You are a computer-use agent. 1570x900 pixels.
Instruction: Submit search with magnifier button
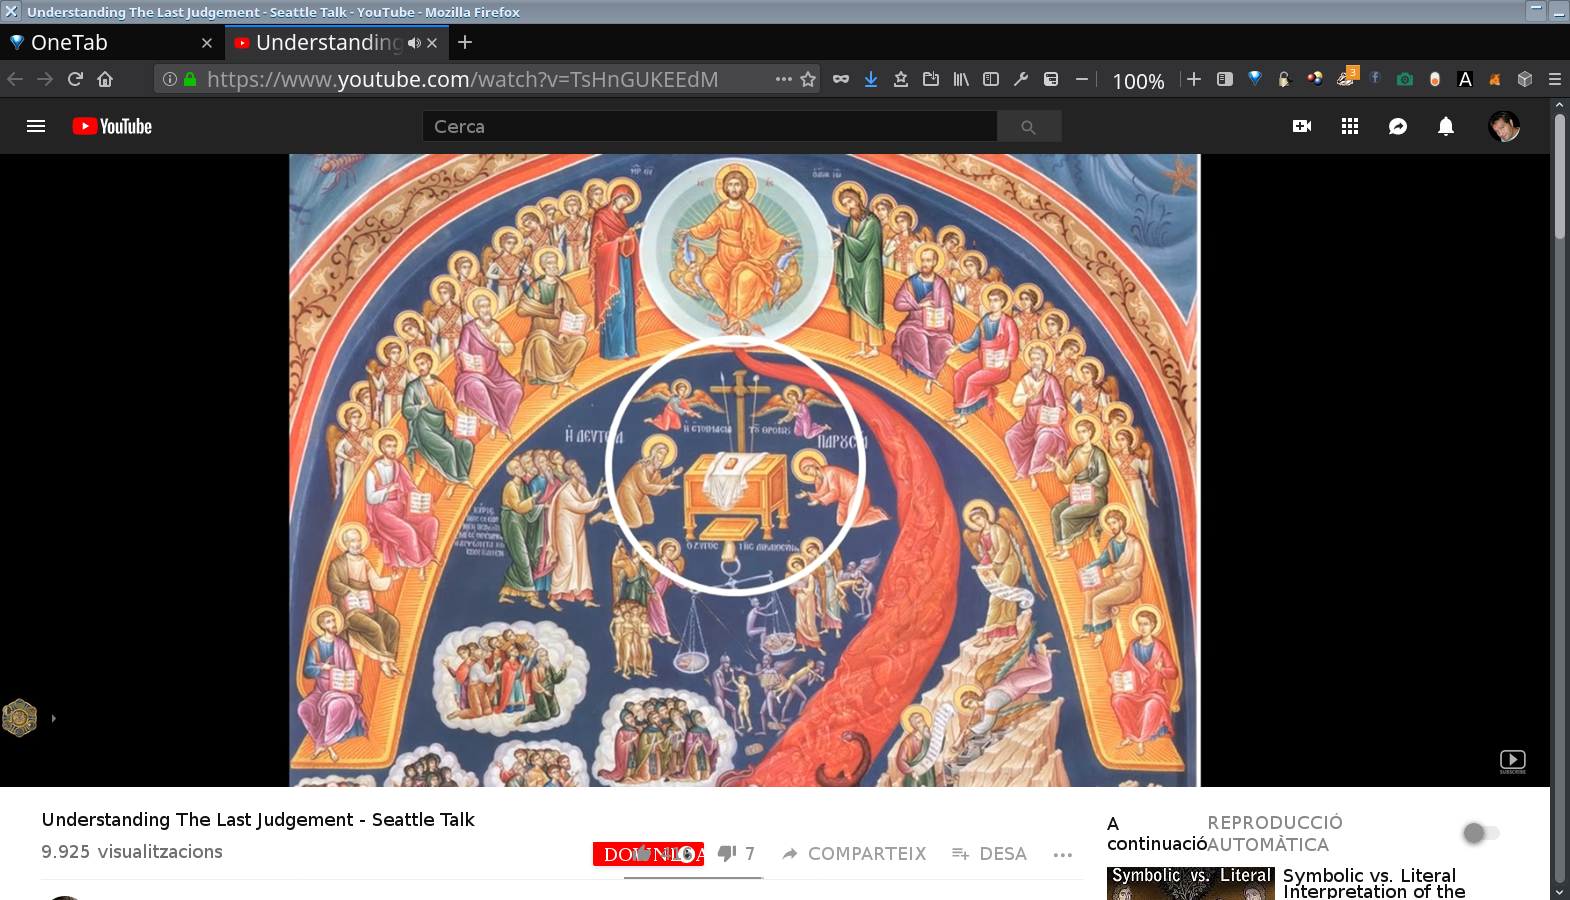point(1029,126)
